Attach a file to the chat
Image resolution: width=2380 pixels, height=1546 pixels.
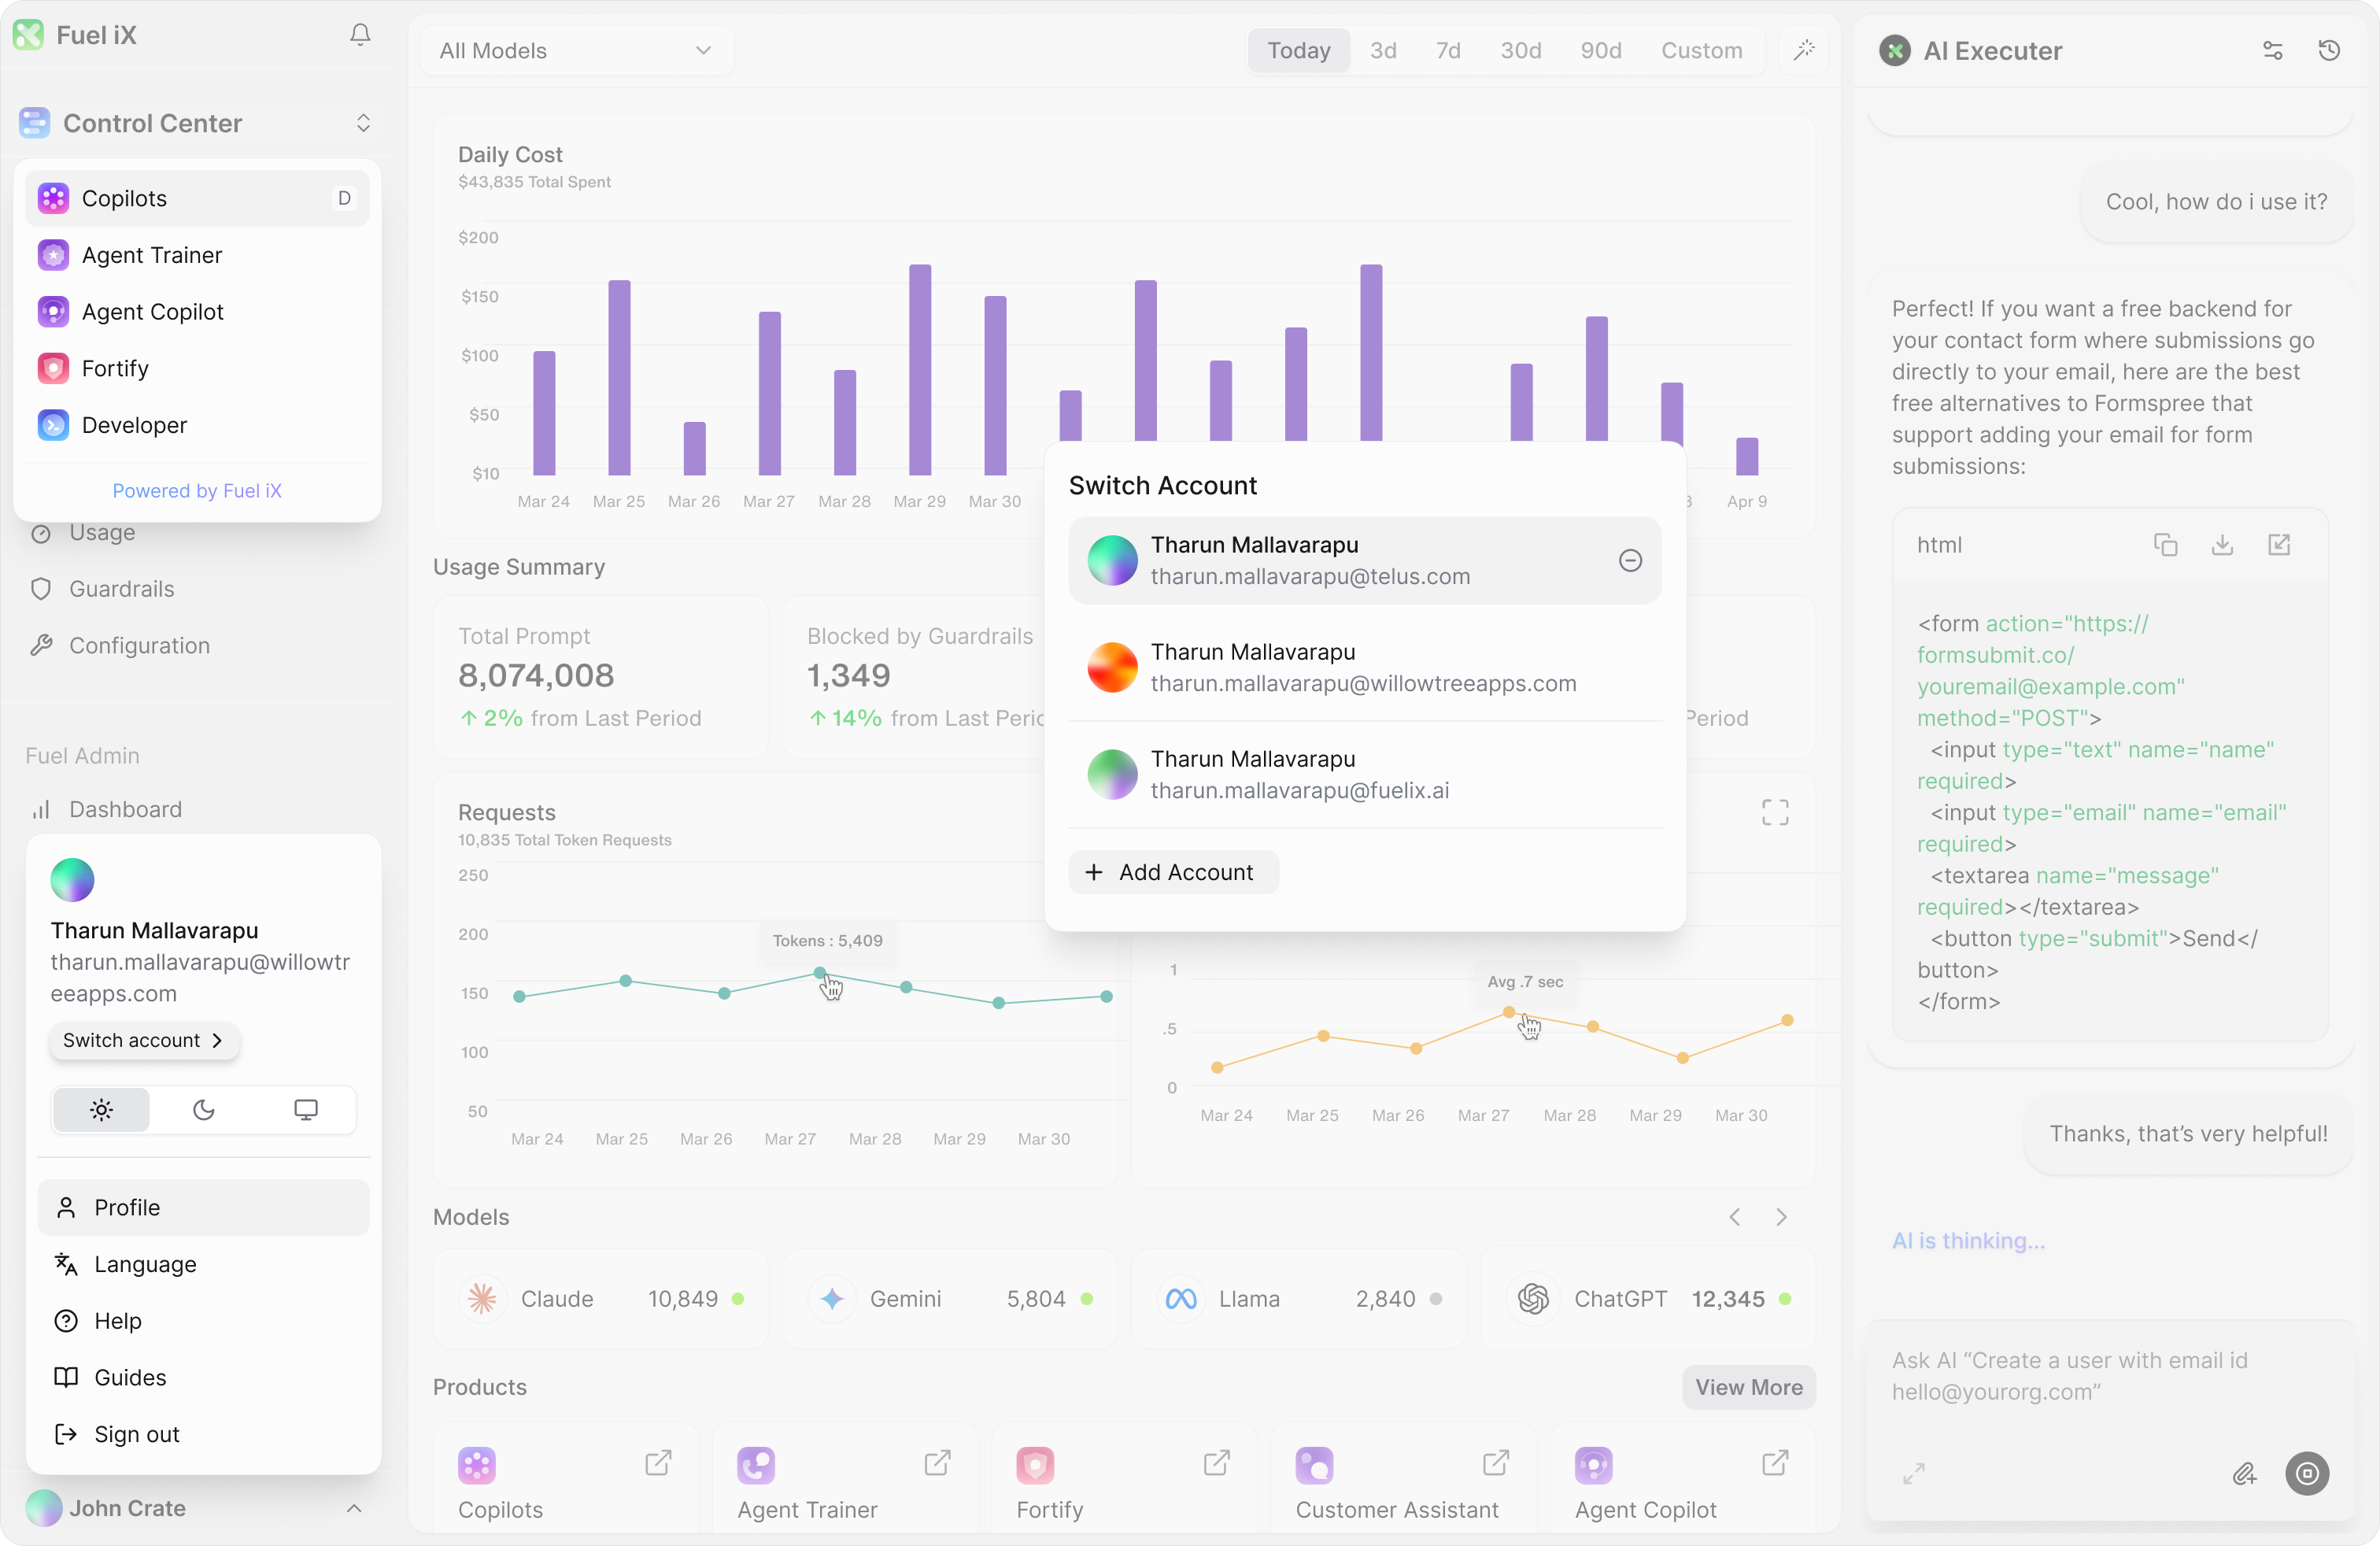[x=2244, y=1473]
